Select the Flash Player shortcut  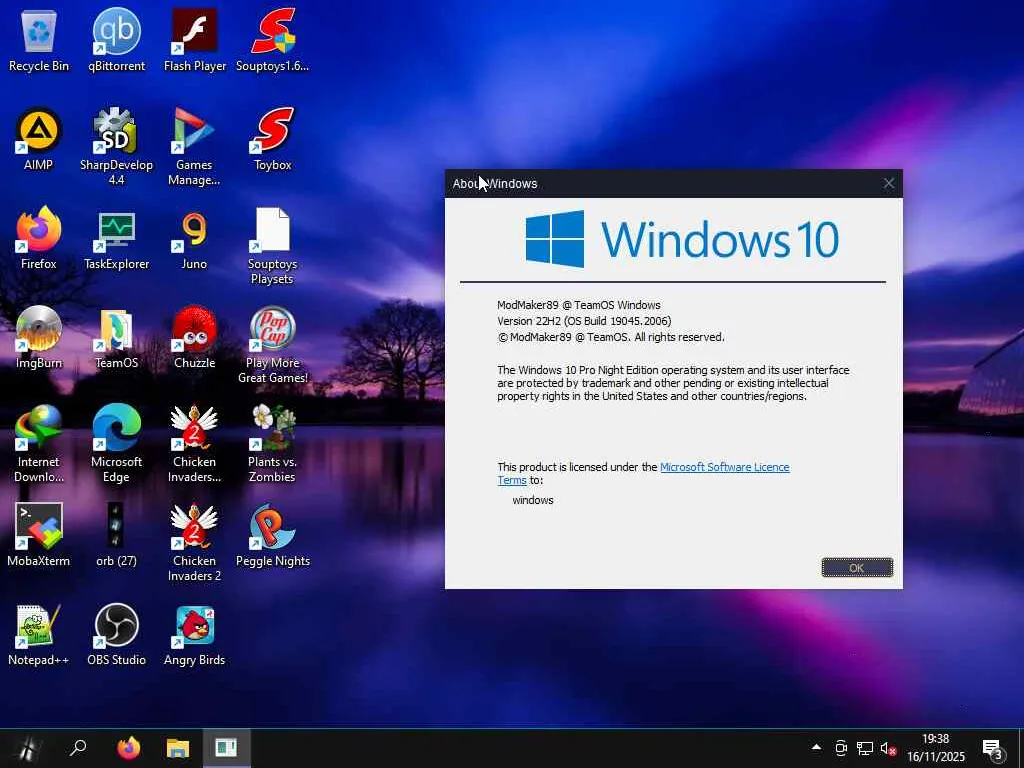tap(195, 40)
